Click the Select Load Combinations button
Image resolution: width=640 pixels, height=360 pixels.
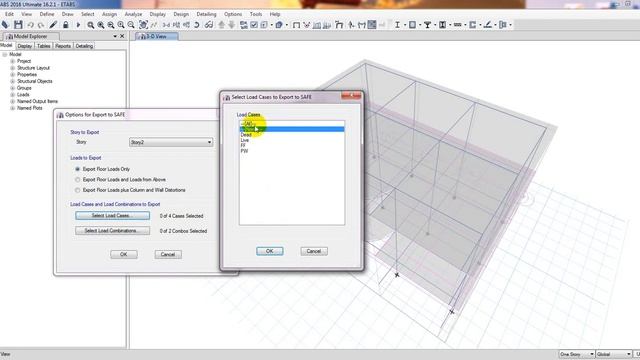point(112,231)
